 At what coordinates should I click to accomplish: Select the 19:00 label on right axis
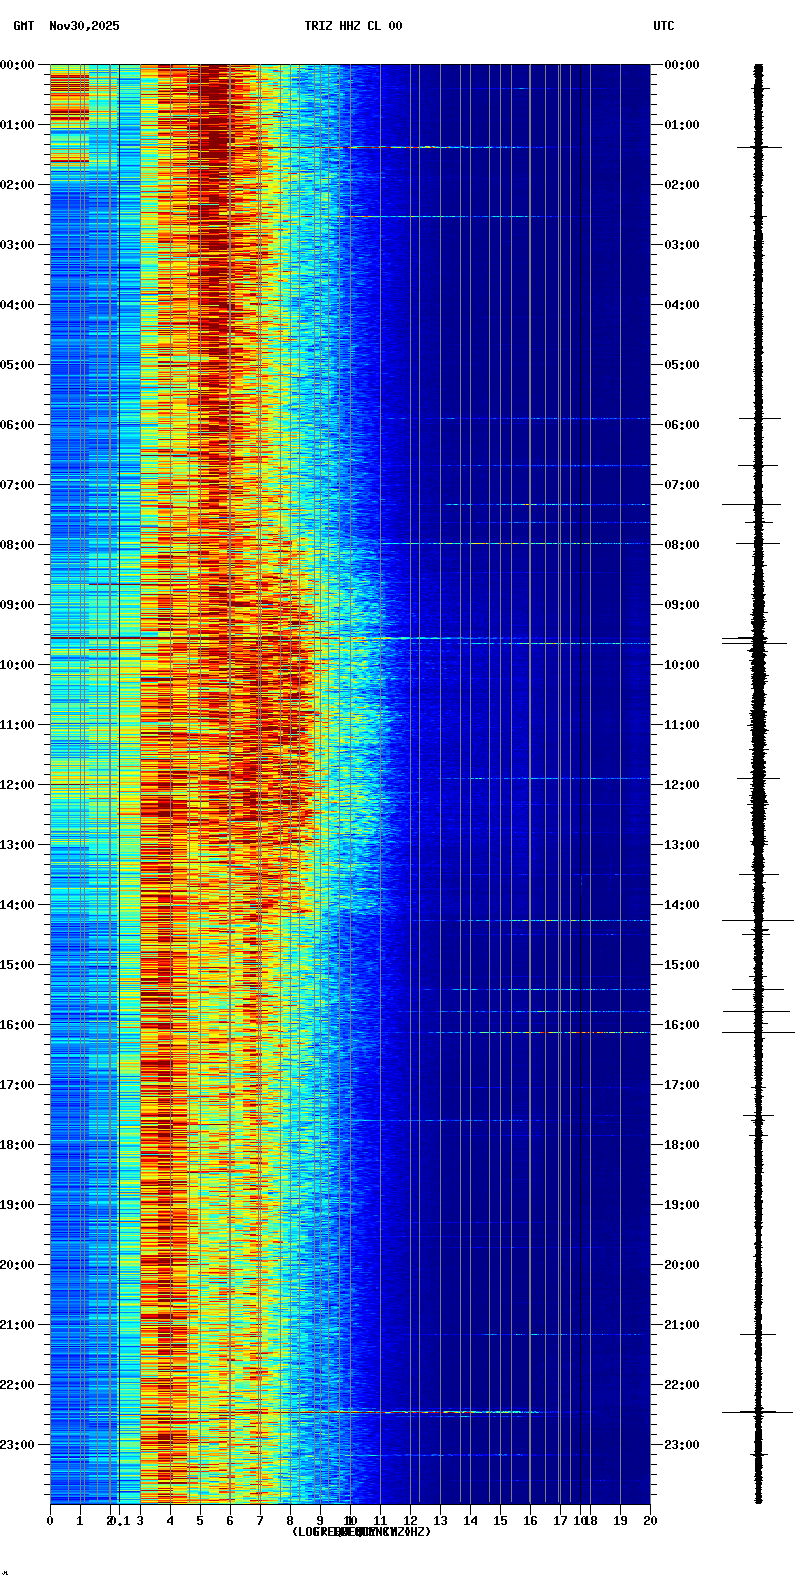682,1205
